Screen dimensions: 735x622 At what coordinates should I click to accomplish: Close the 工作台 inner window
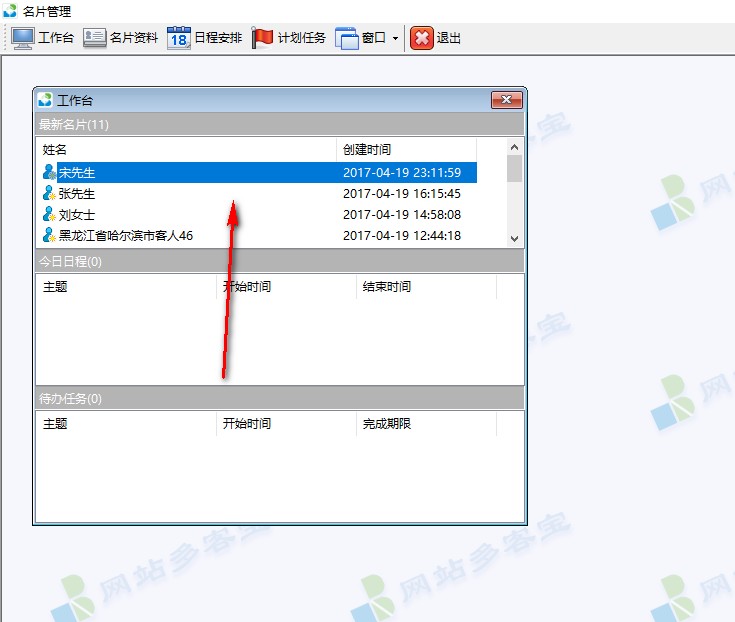point(506,100)
